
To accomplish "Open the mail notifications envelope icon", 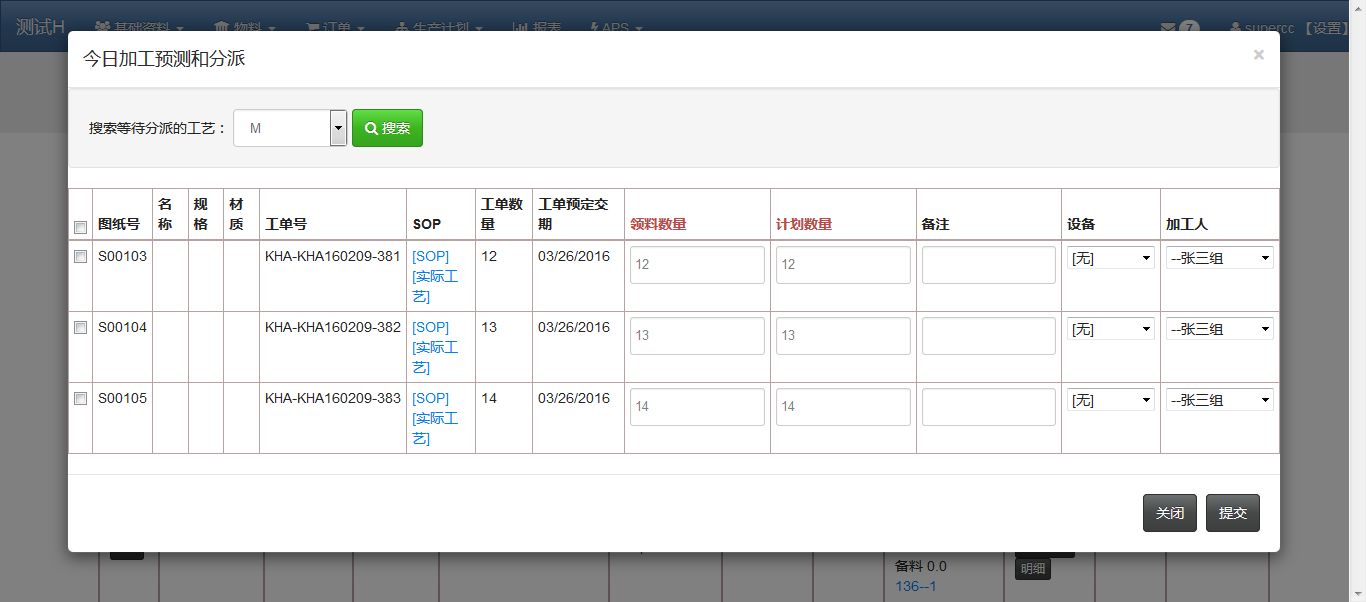I will point(1167,28).
